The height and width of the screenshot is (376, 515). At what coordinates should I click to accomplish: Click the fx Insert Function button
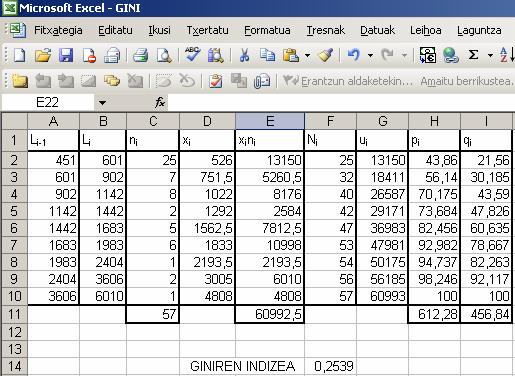[160, 102]
